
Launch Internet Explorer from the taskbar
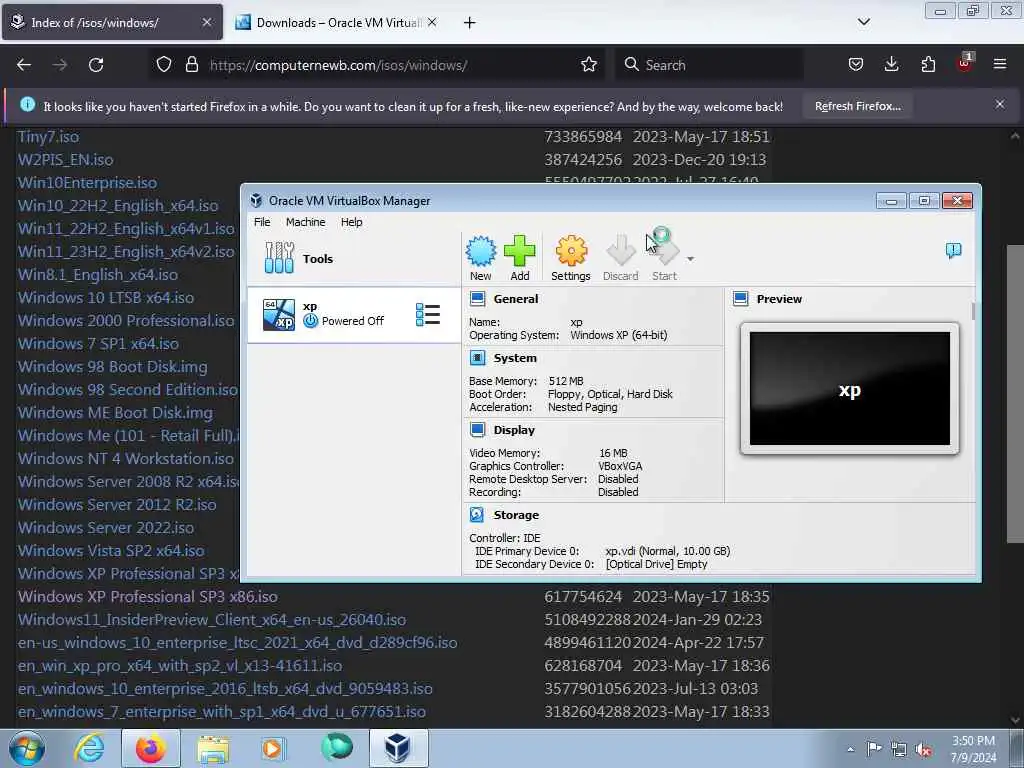pos(89,748)
